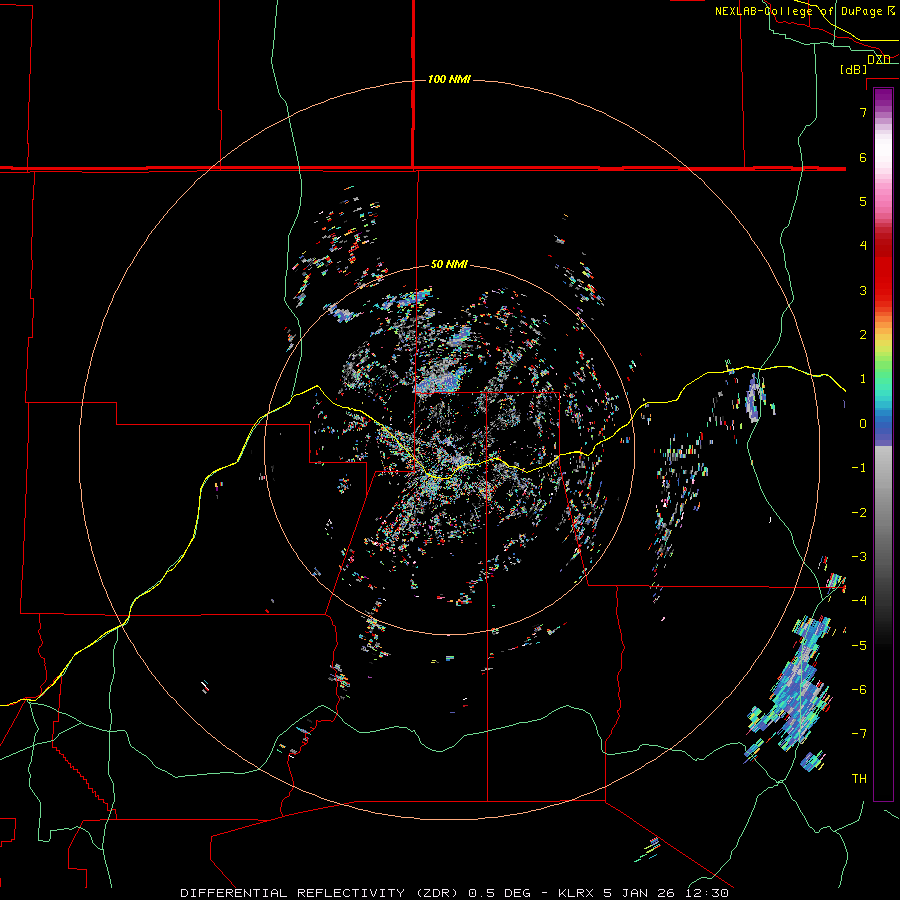Click the 50 NMI range ring label

(x=449, y=264)
